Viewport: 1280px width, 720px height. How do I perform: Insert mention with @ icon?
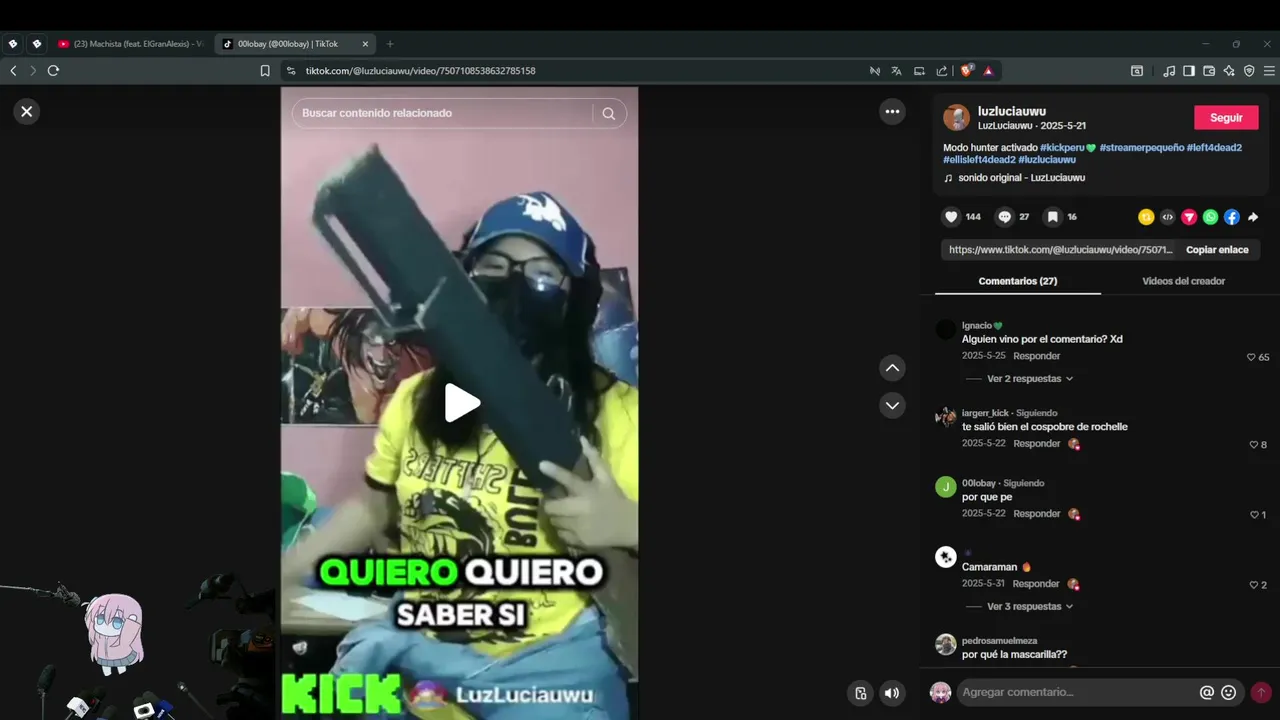[x=1207, y=692]
